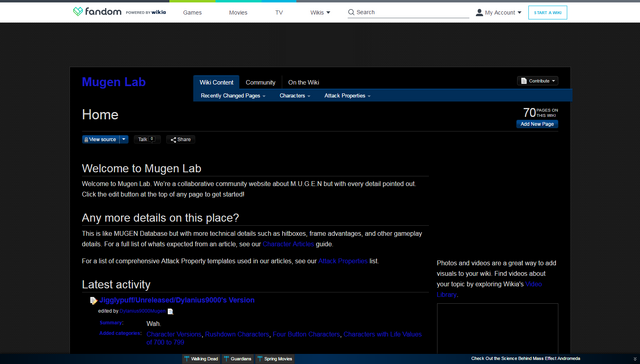Click the View source button
The width and height of the screenshot is (640, 364).
[x=100, y=140]
